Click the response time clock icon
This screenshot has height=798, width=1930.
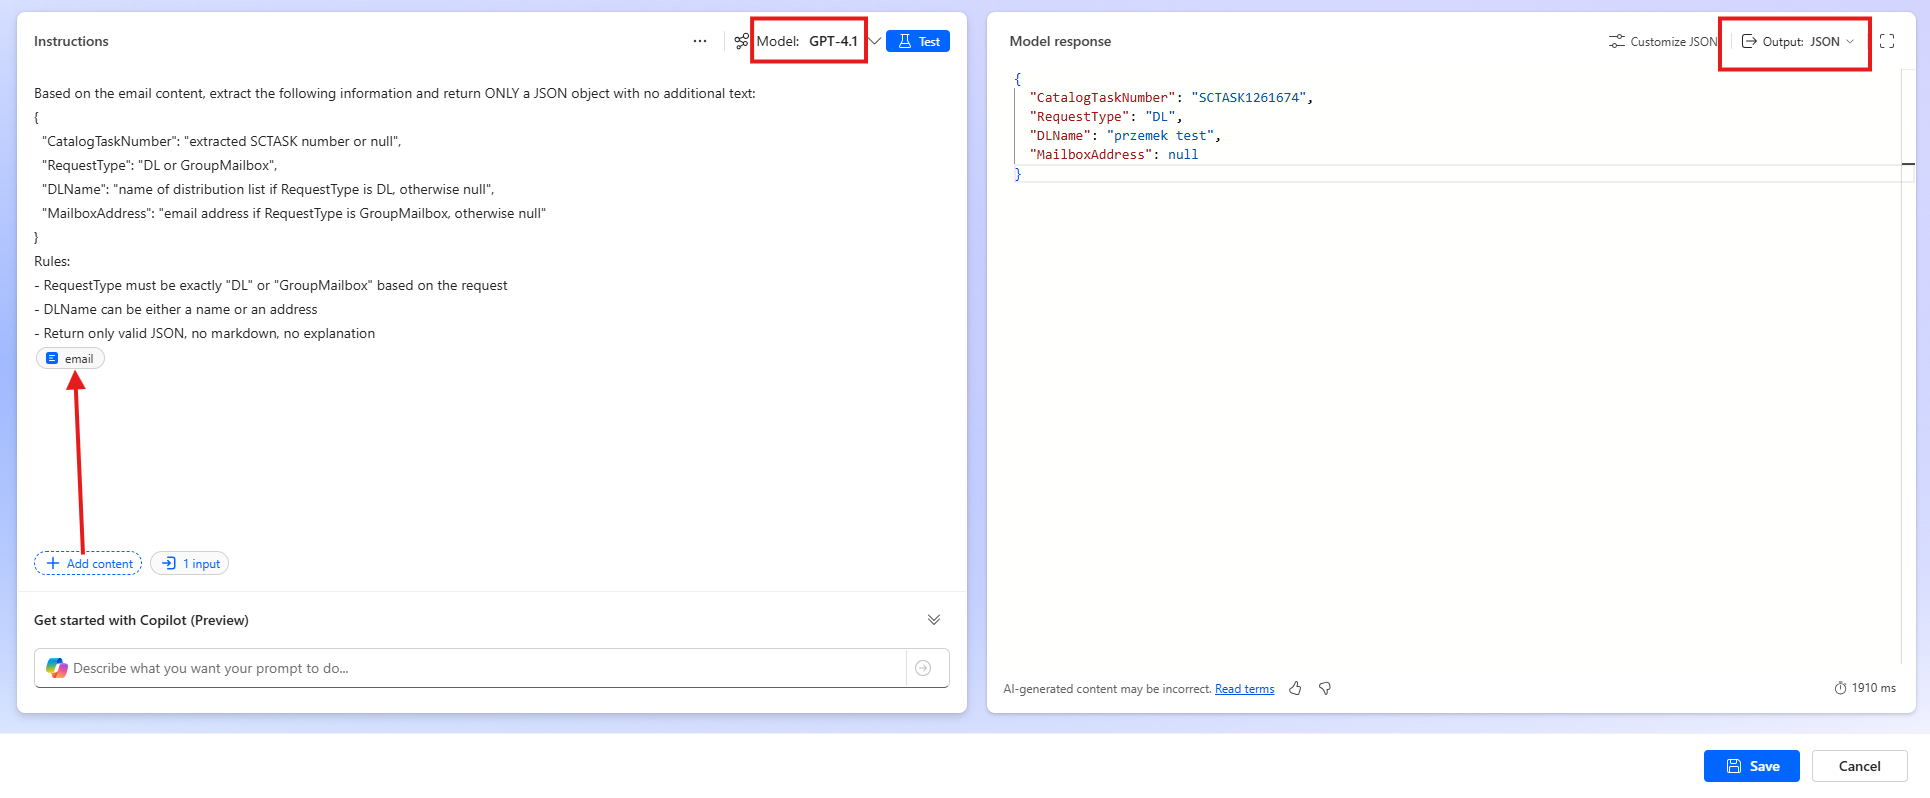tap(1840, 688)
